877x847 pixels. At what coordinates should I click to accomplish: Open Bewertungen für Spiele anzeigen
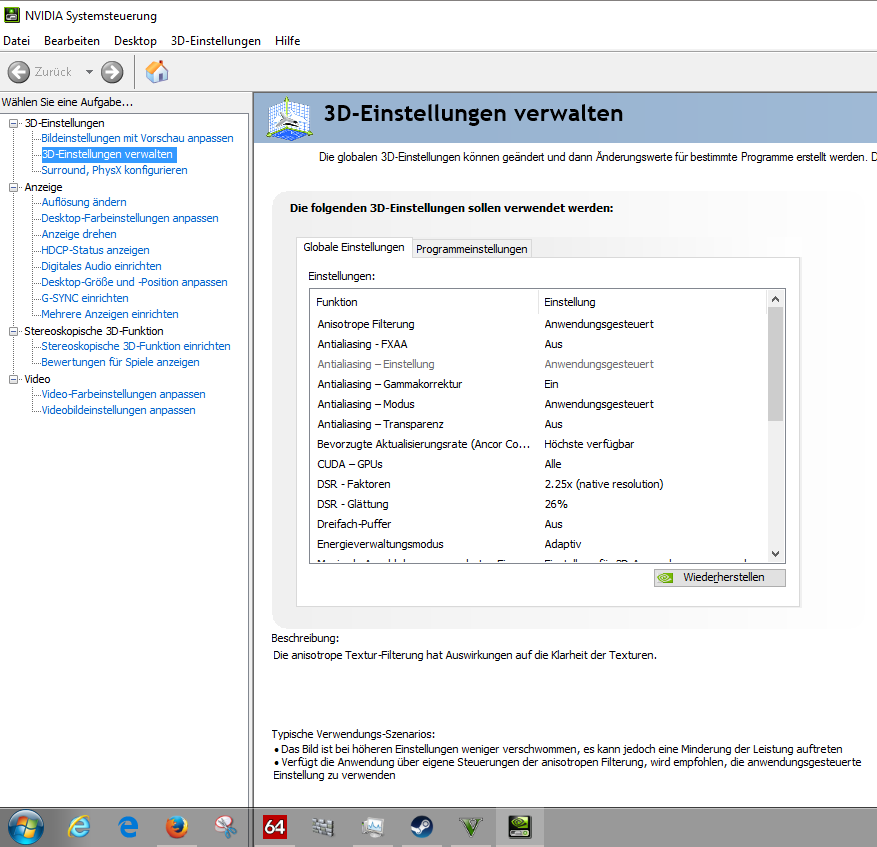[120, 362]
